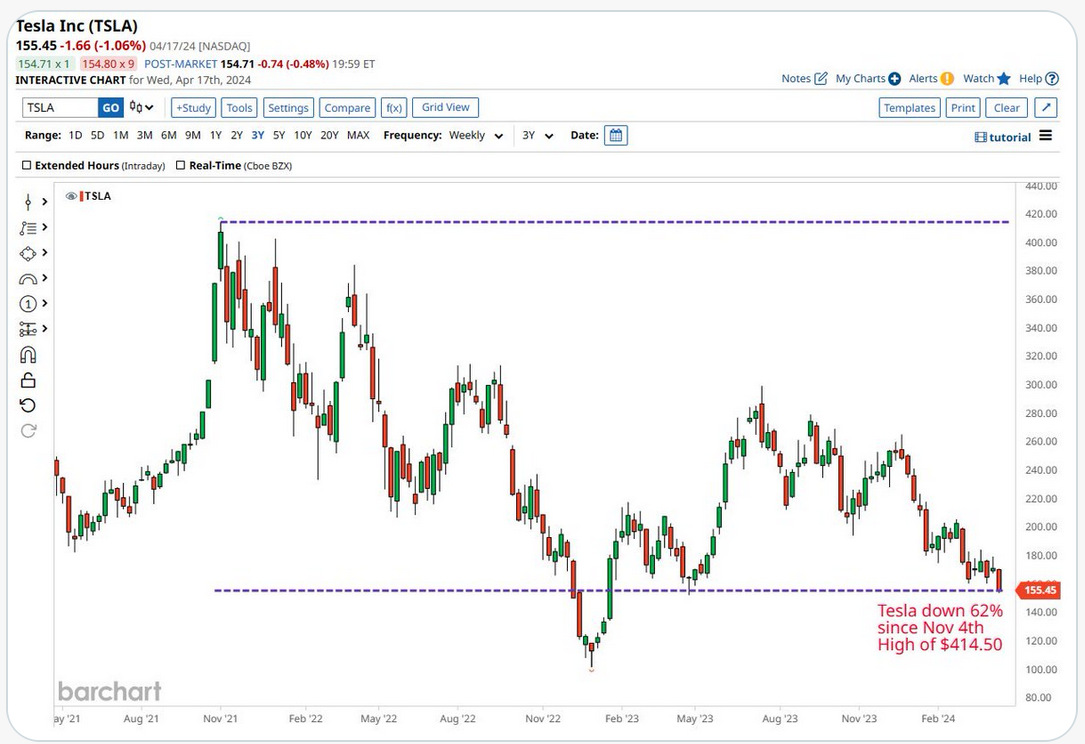This screenshot has width=1085, height=744.
Task: Select the polygon shapes drawing tool icon
Action: pyautogui.click(x=28, y=253)
